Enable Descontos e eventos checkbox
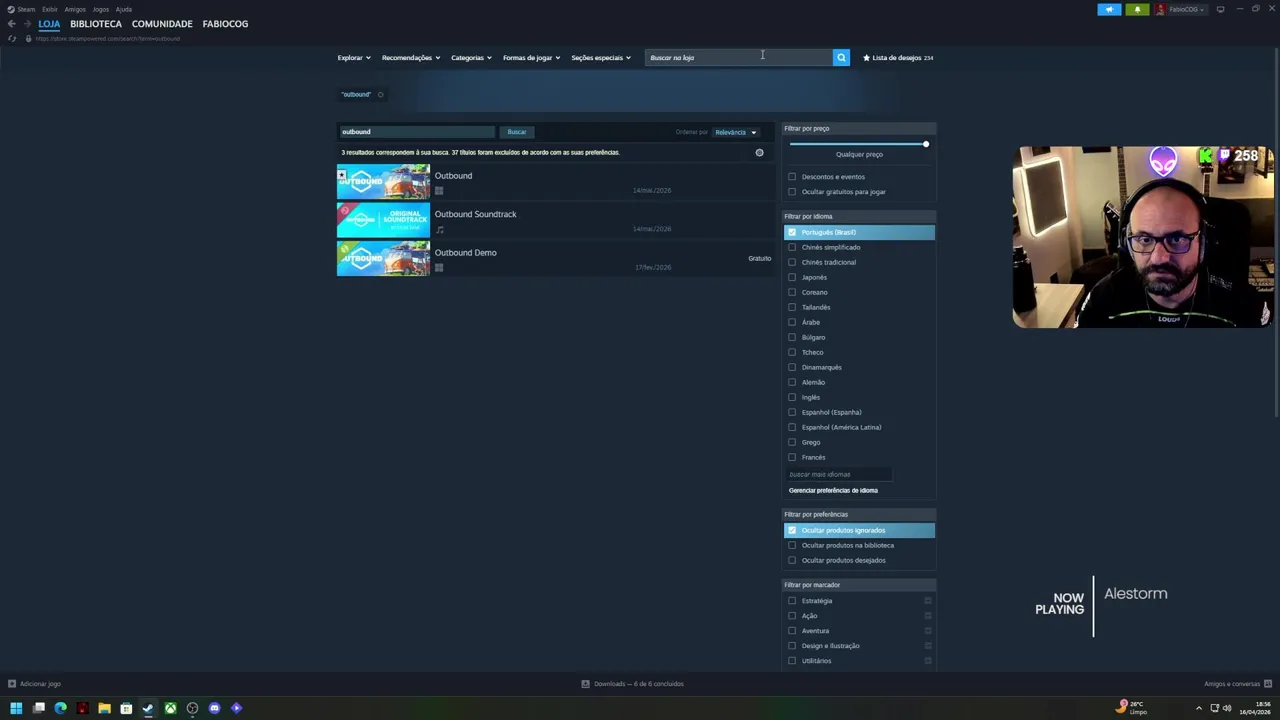The width and height of the screenshot is (1280, 720). 792,177
